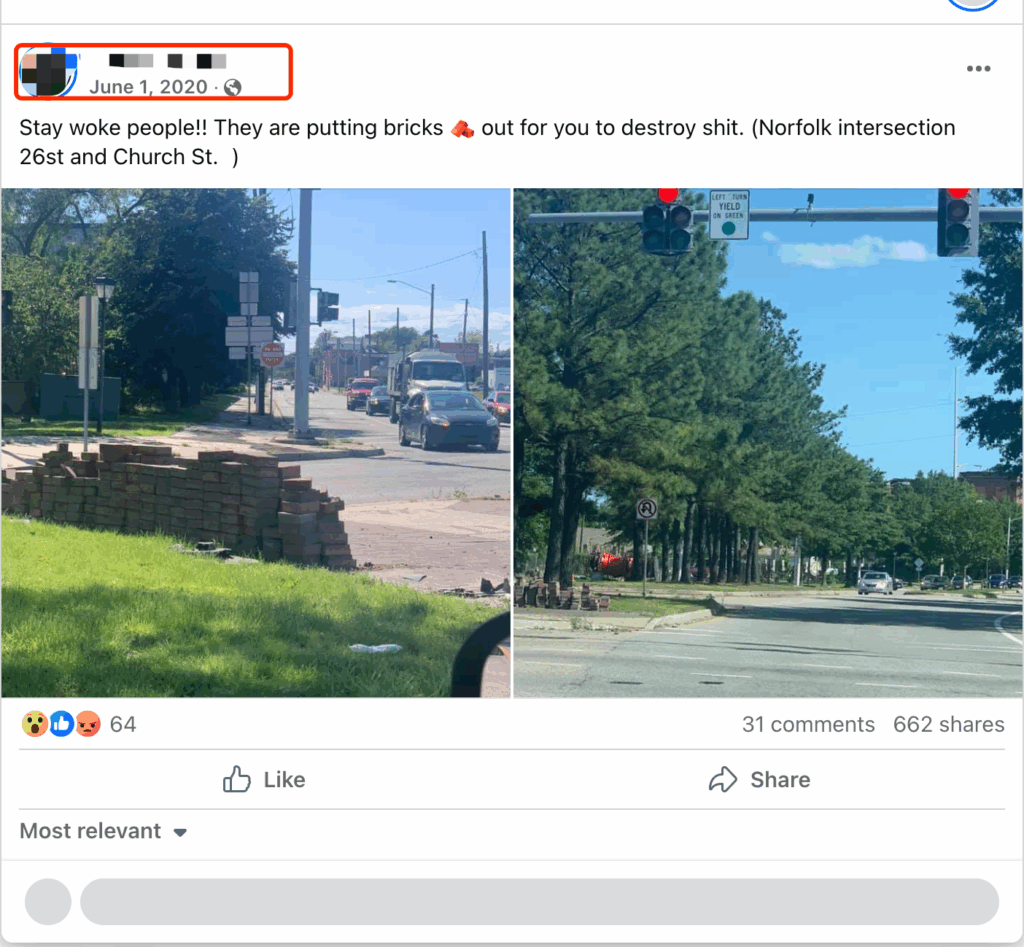View the 64 reactions count

click(x=123, y=724)
